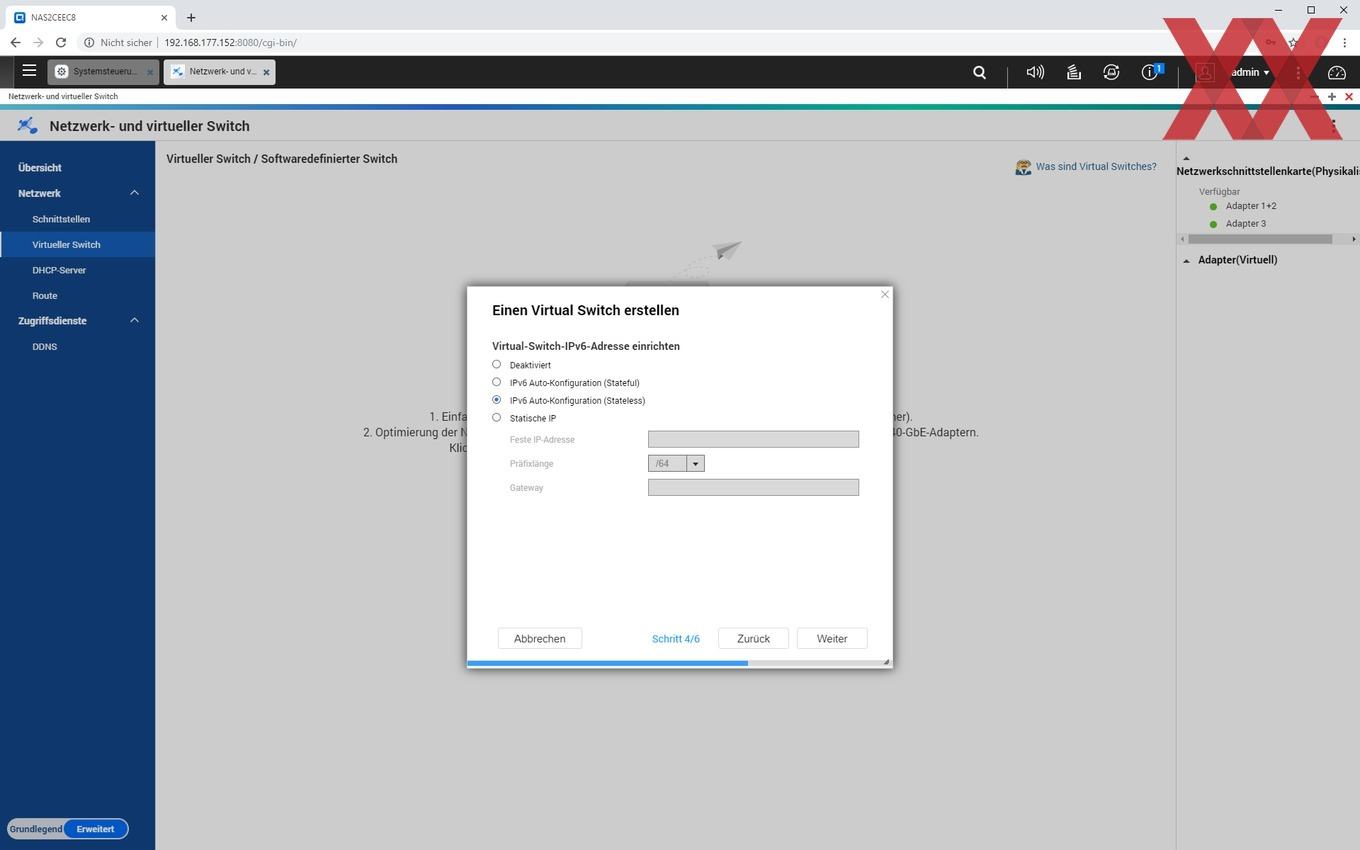
Task: Open the external devices icon
Action: 1111,72
